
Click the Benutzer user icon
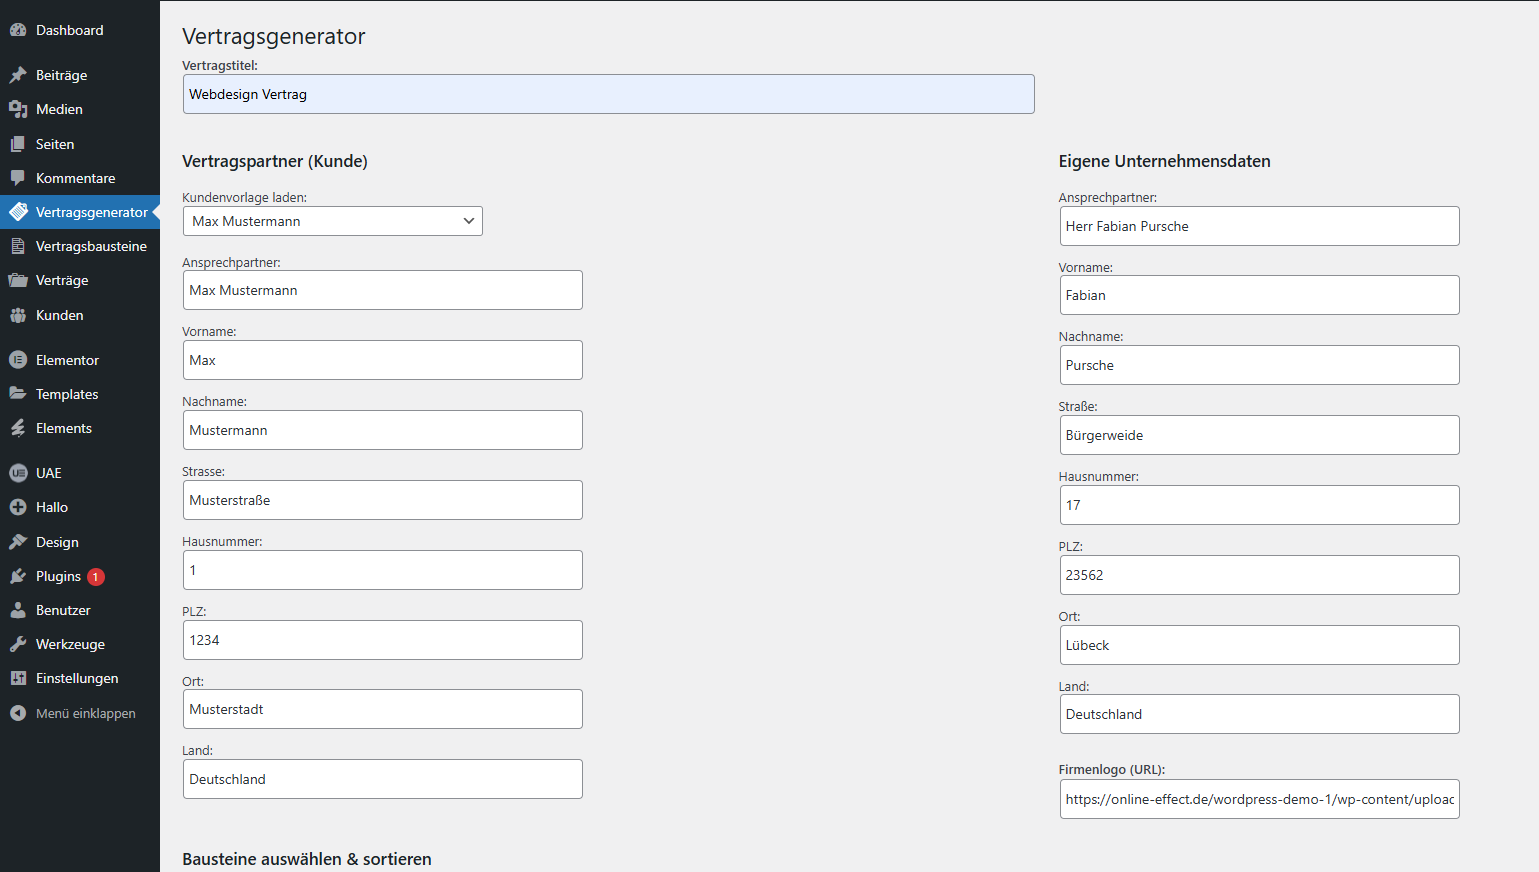[x=18, y=610]
